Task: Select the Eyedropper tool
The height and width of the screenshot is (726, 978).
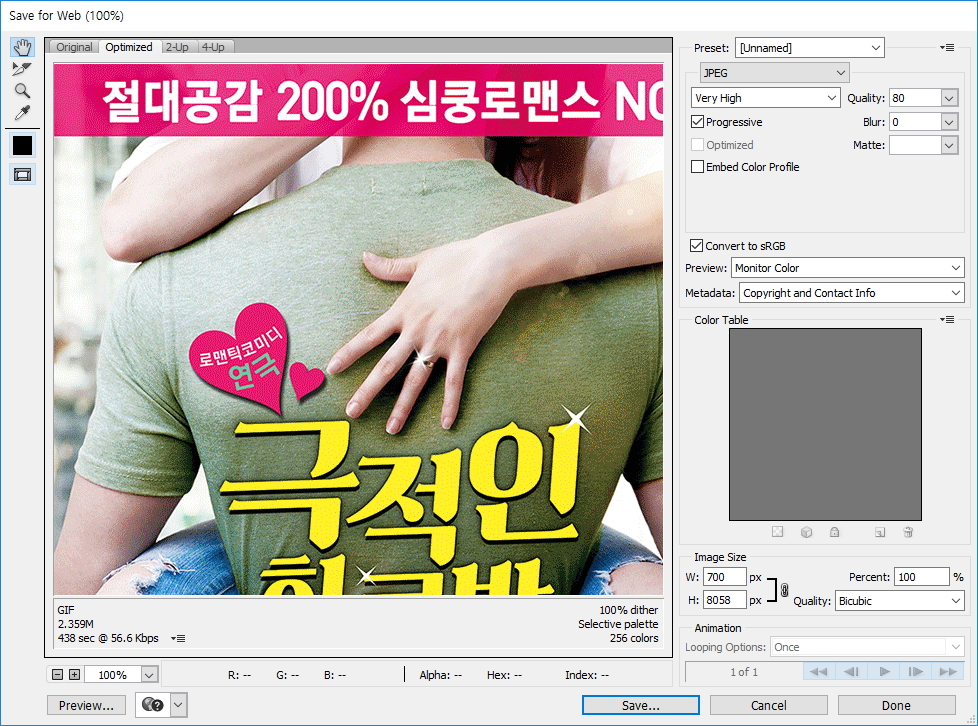Action: [x=22, y=113]
